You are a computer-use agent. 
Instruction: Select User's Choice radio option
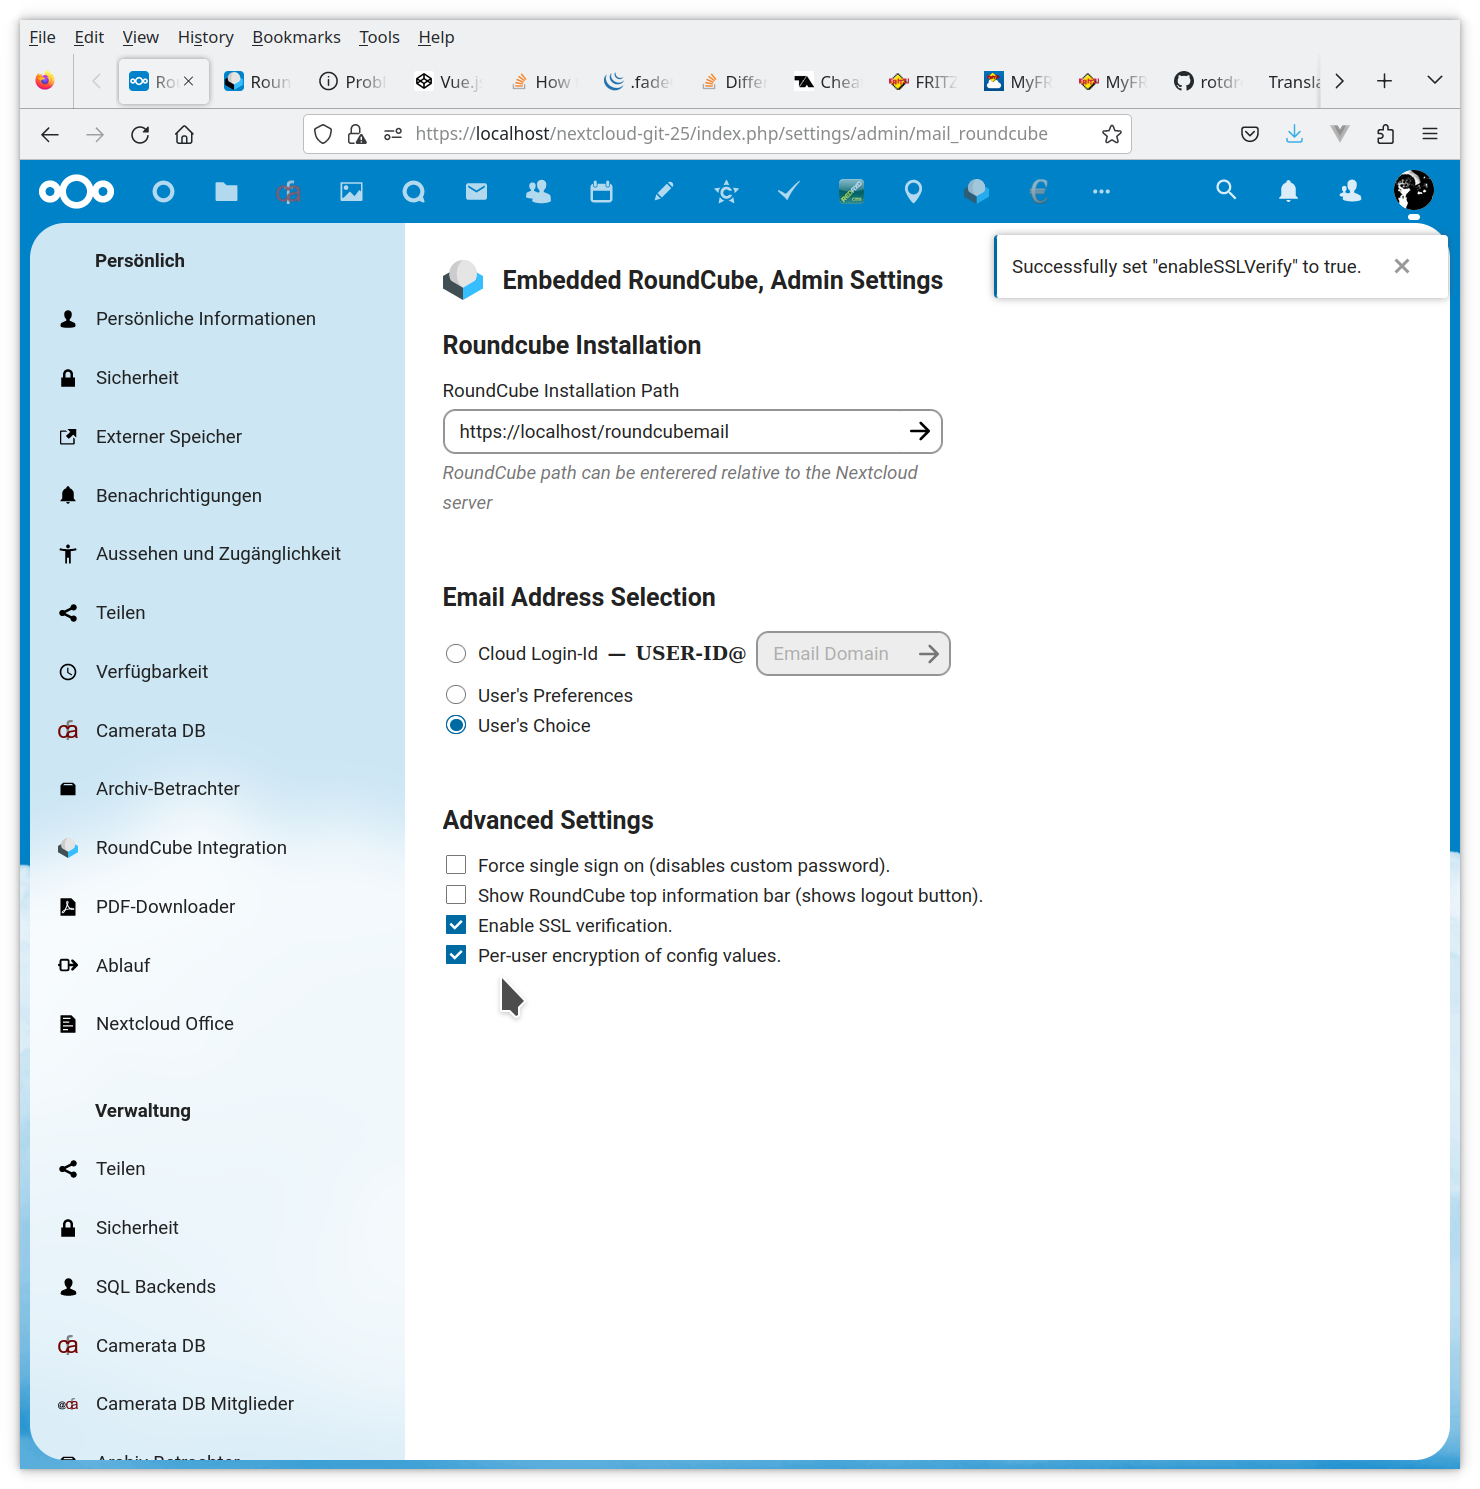(x=456, y=725)
